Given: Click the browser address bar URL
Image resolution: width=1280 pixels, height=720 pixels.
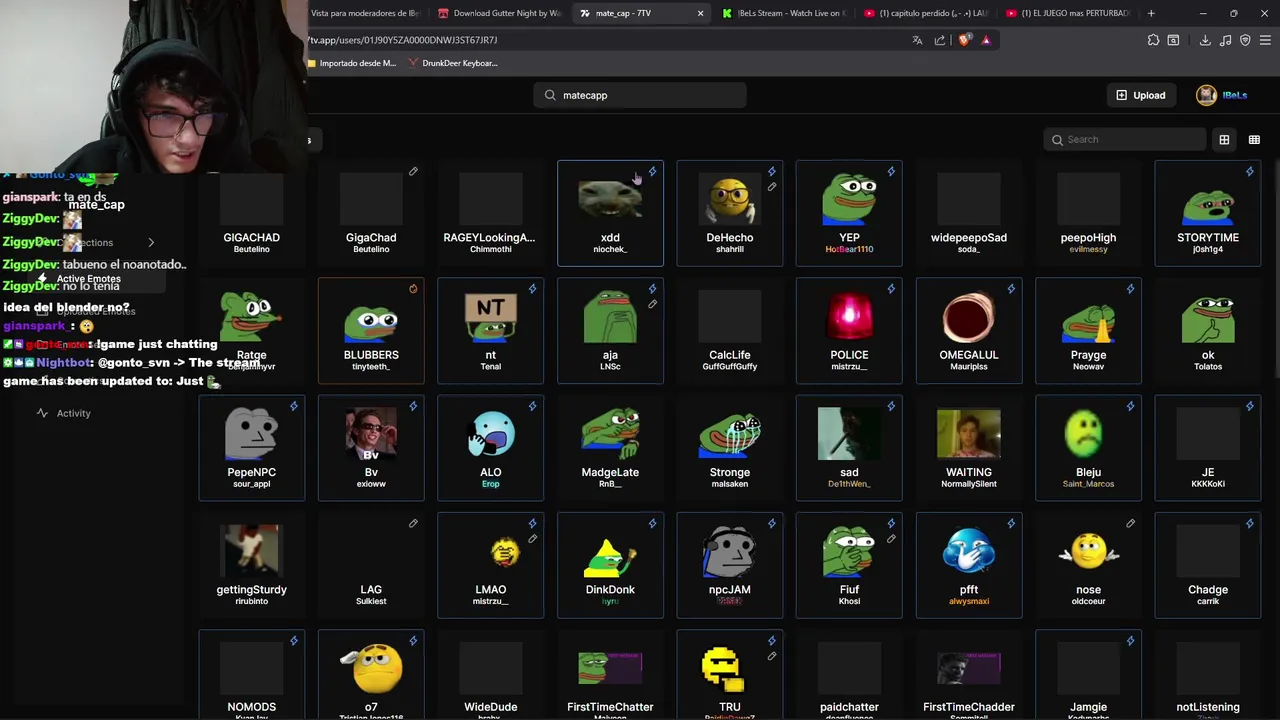Looking at the screenshot, I should (x=403, y=40).
